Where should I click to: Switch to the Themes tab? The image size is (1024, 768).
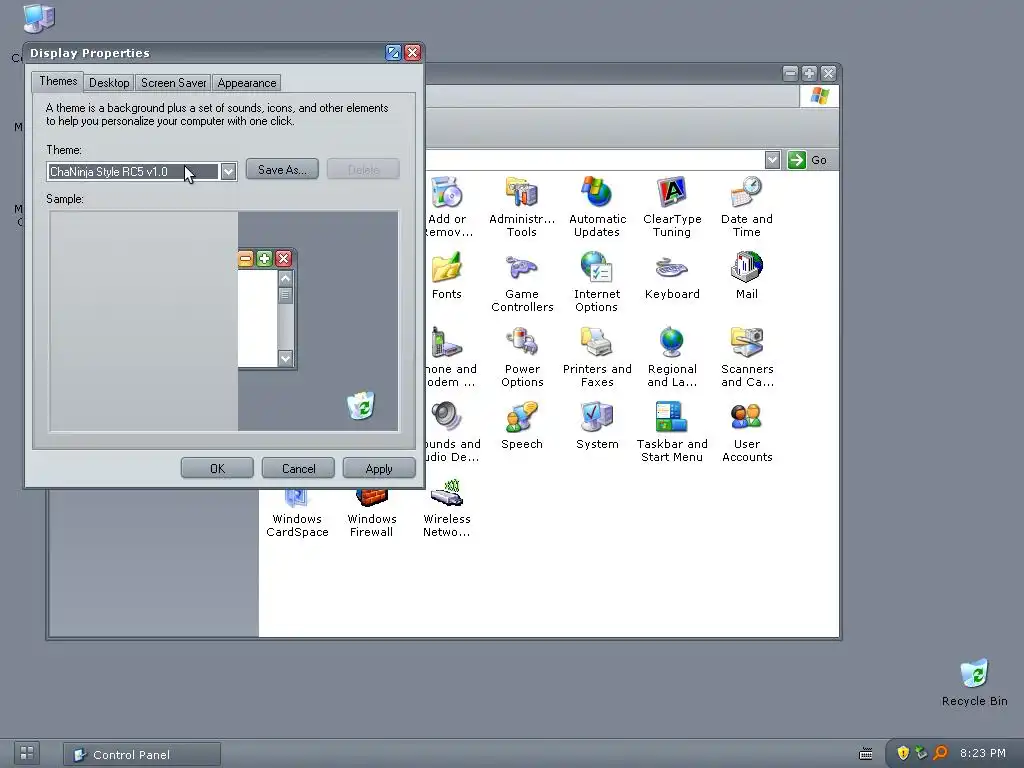(x=57, y=81)
